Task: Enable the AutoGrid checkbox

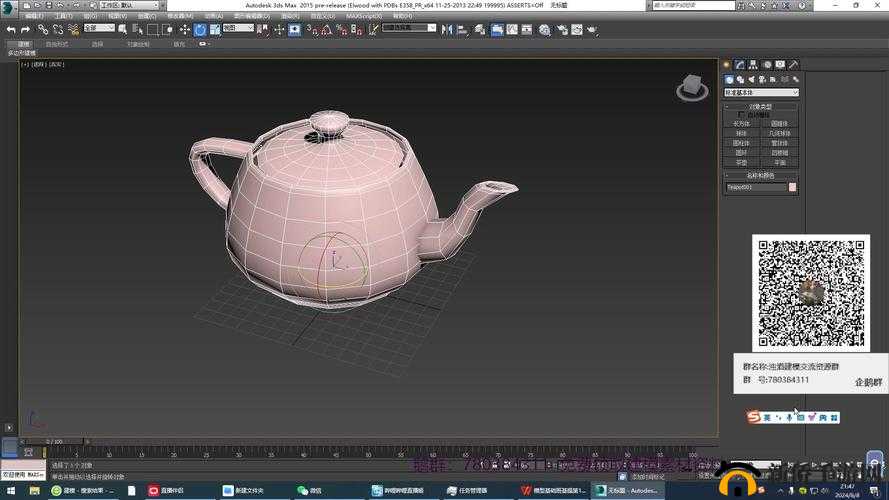Action: 742,115
